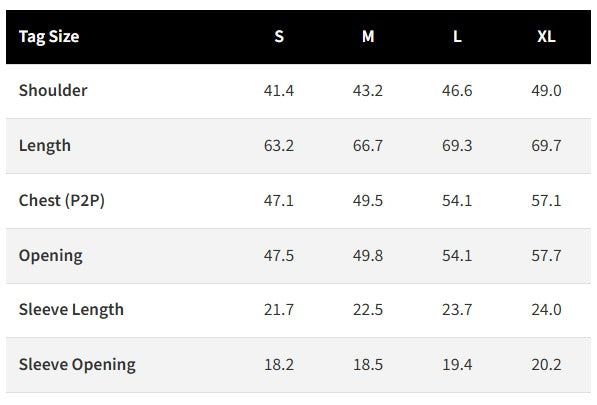Viewport: 597px width, 405px height.
Task: Select the L size column header
Action: (457, 37)
